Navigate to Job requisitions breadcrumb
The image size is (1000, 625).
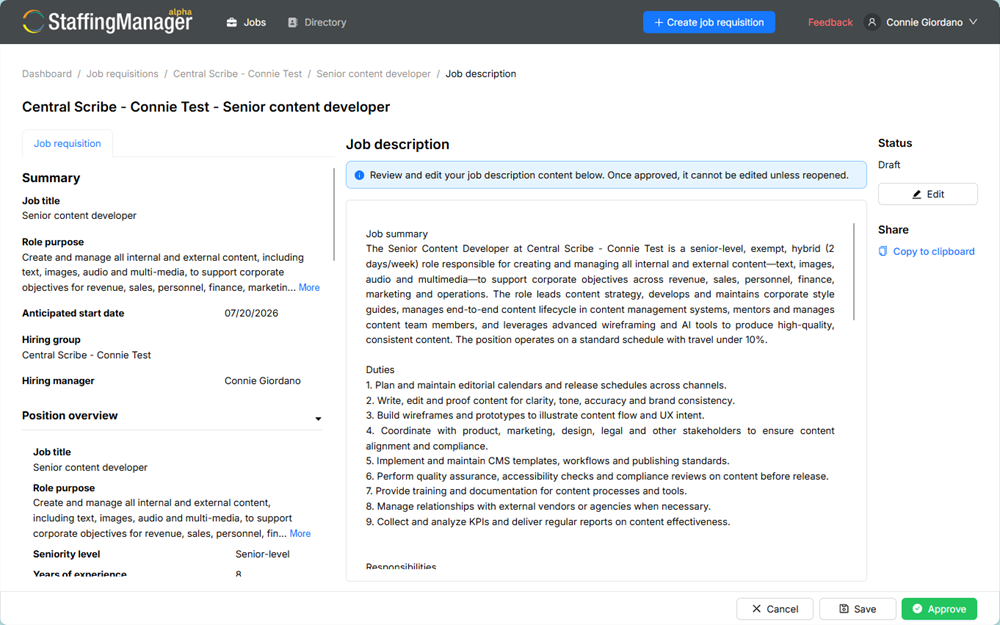122,74
